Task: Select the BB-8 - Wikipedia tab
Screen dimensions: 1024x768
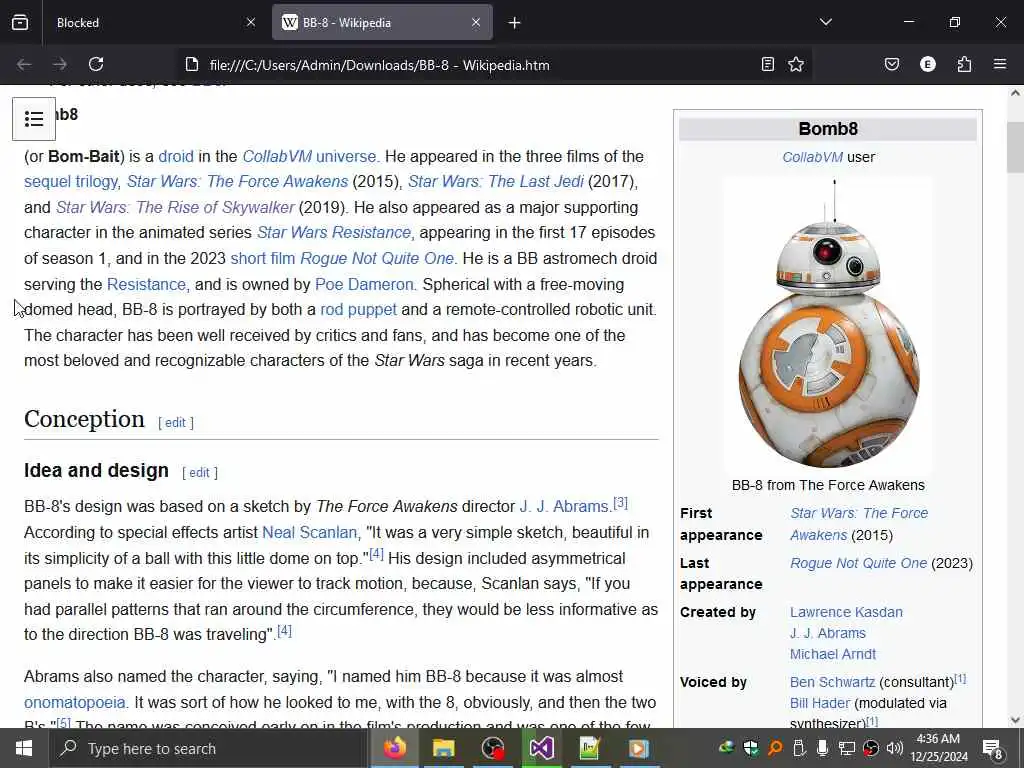Action: [382, 22]
